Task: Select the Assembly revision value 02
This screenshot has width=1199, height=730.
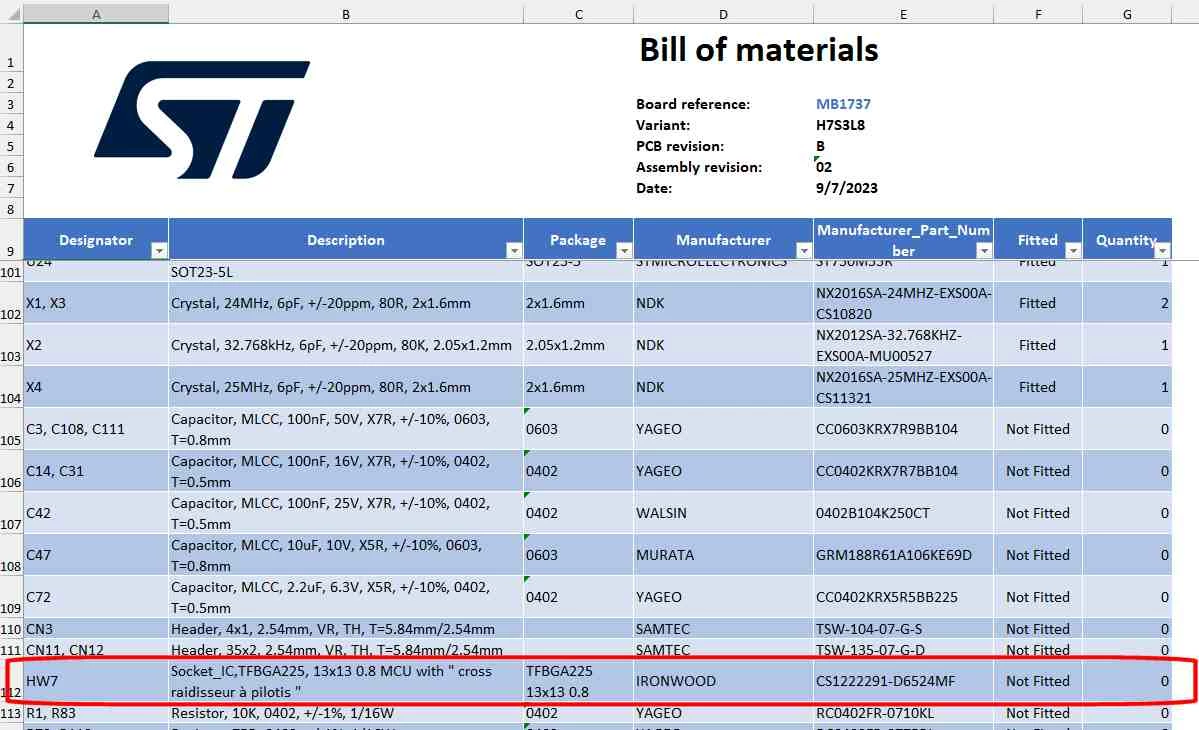Action: (824, 167)
